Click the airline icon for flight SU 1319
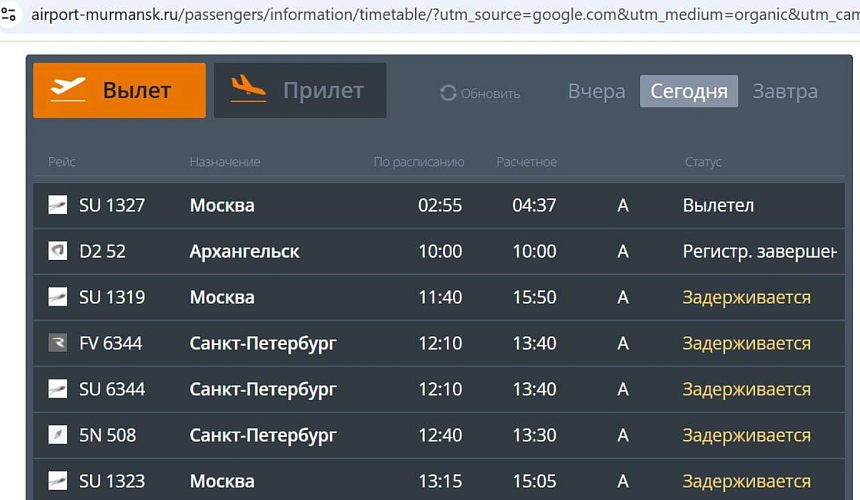This screenshot has width=860, height=500. click(x=58, y=297)
